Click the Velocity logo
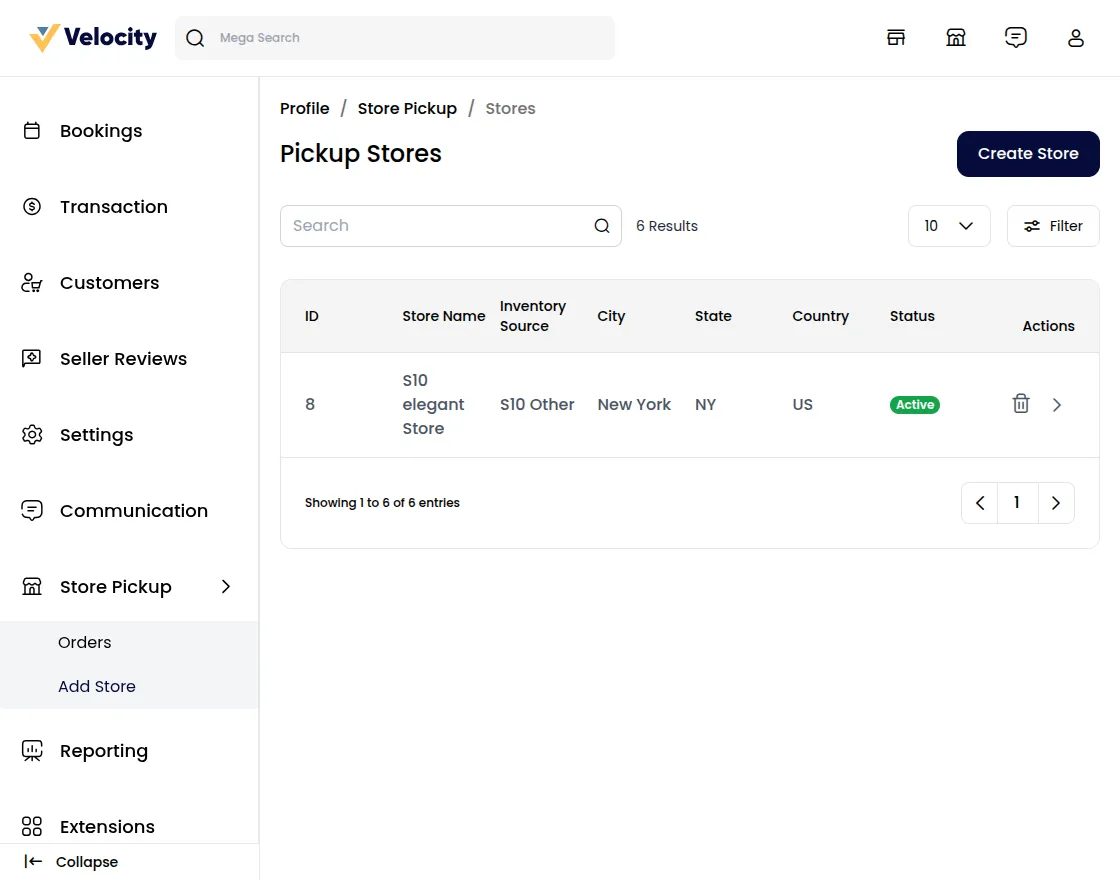1120x880 pixels. pos(93,38)
